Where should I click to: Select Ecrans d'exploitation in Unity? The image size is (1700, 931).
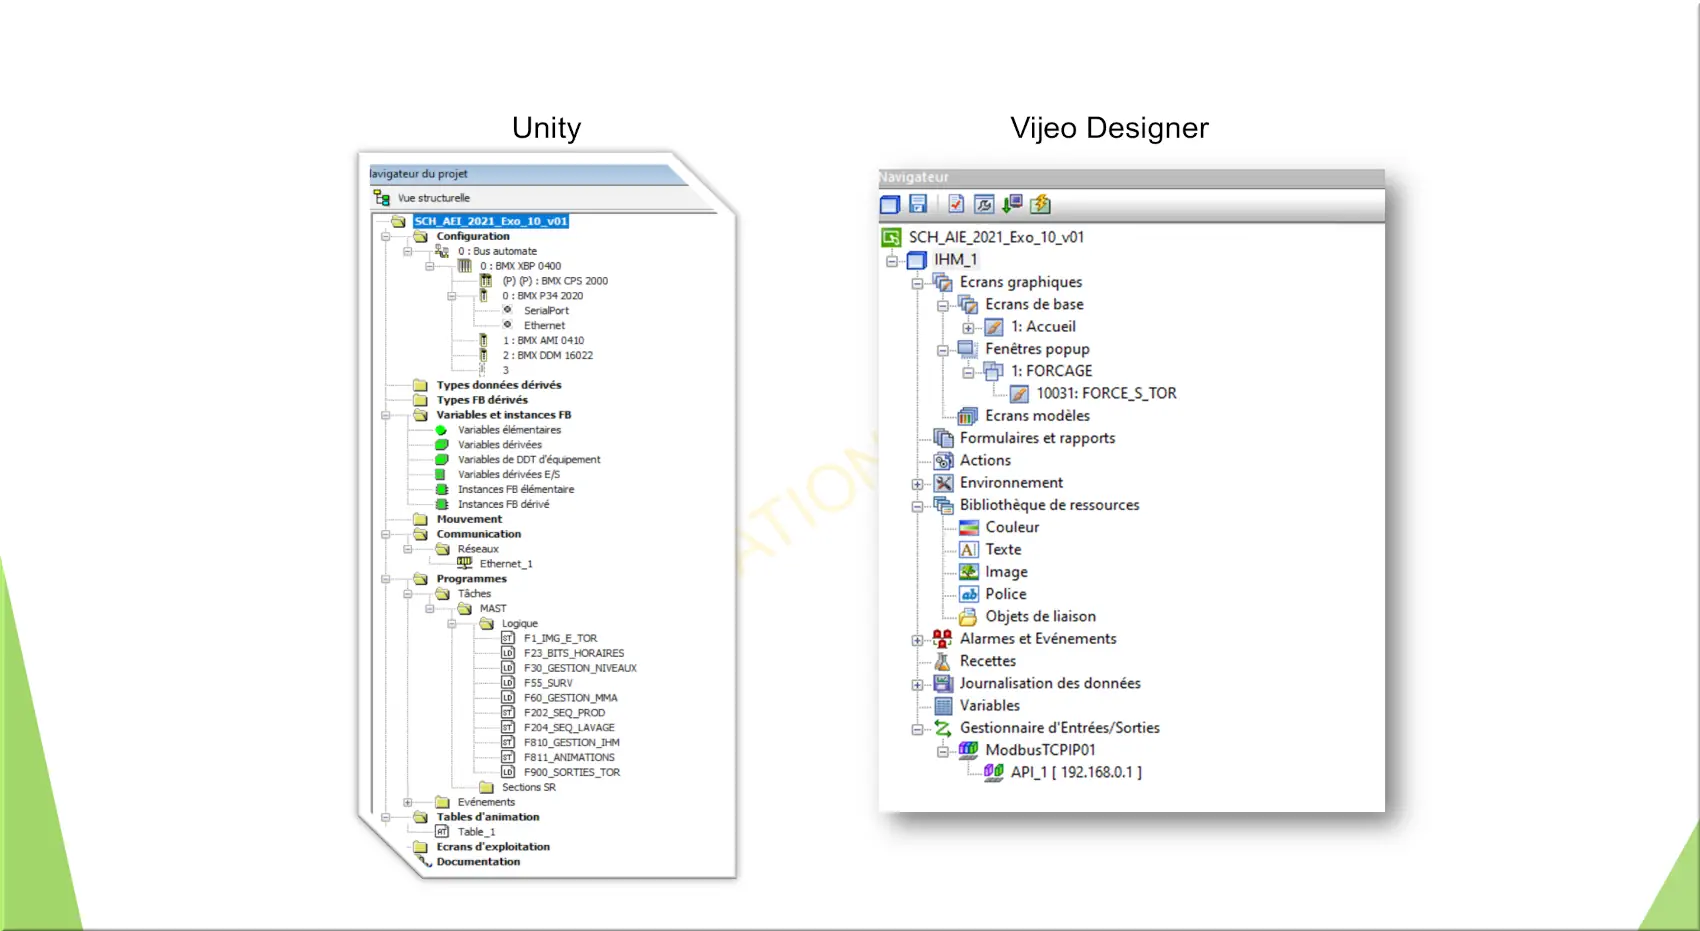493,847
